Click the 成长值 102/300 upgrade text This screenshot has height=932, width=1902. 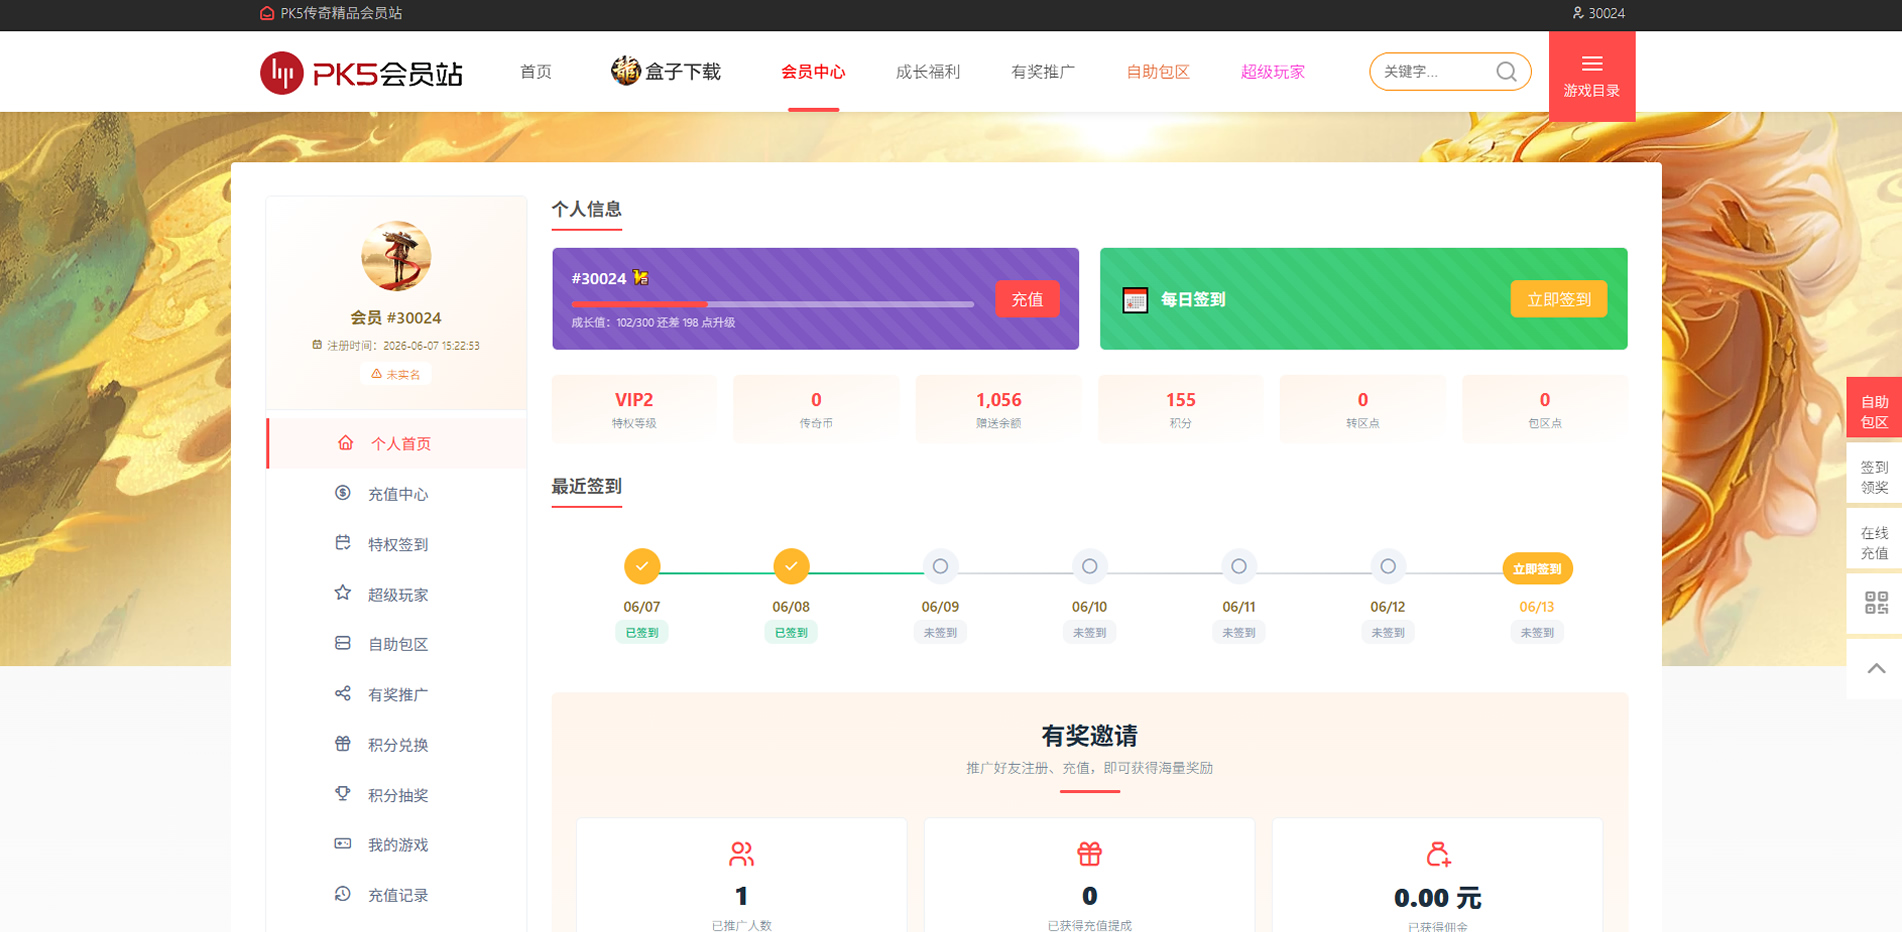click(653, 323)
